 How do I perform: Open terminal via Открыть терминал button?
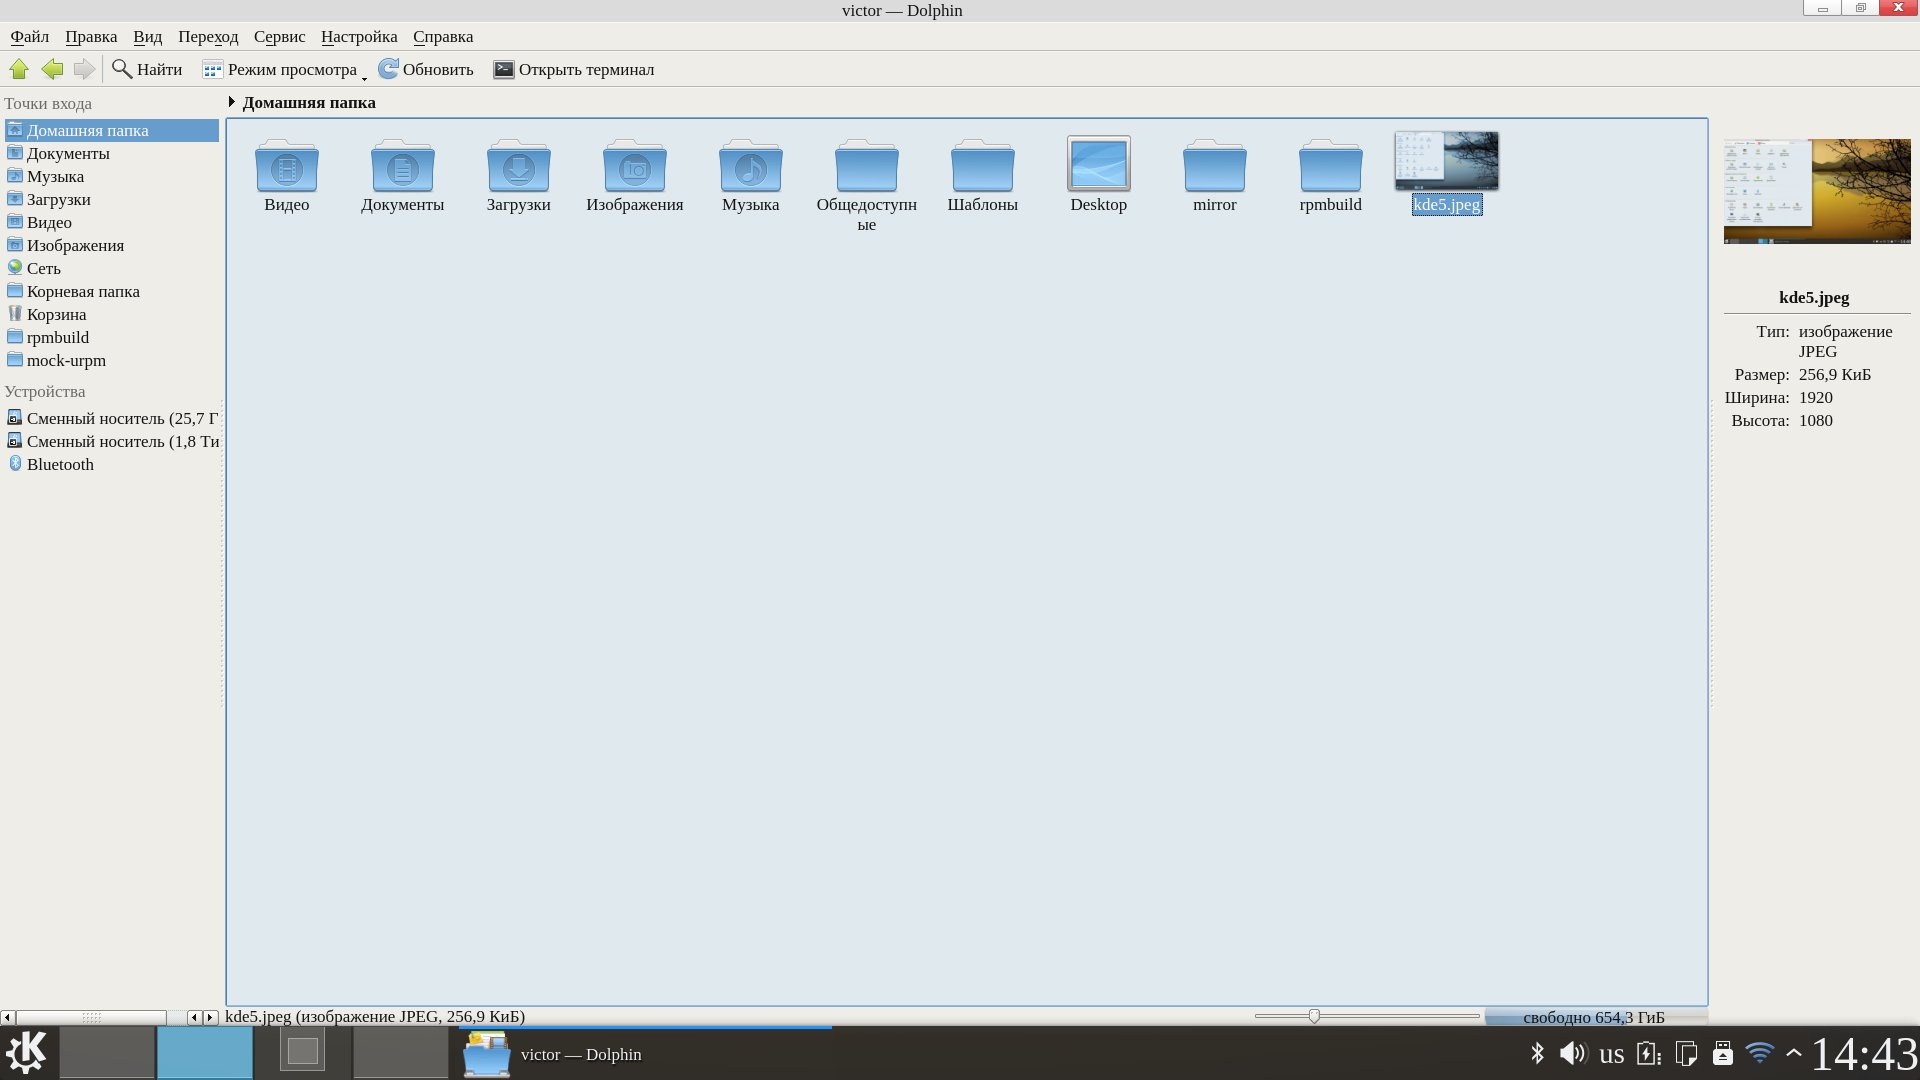click(x=574, y=69)
